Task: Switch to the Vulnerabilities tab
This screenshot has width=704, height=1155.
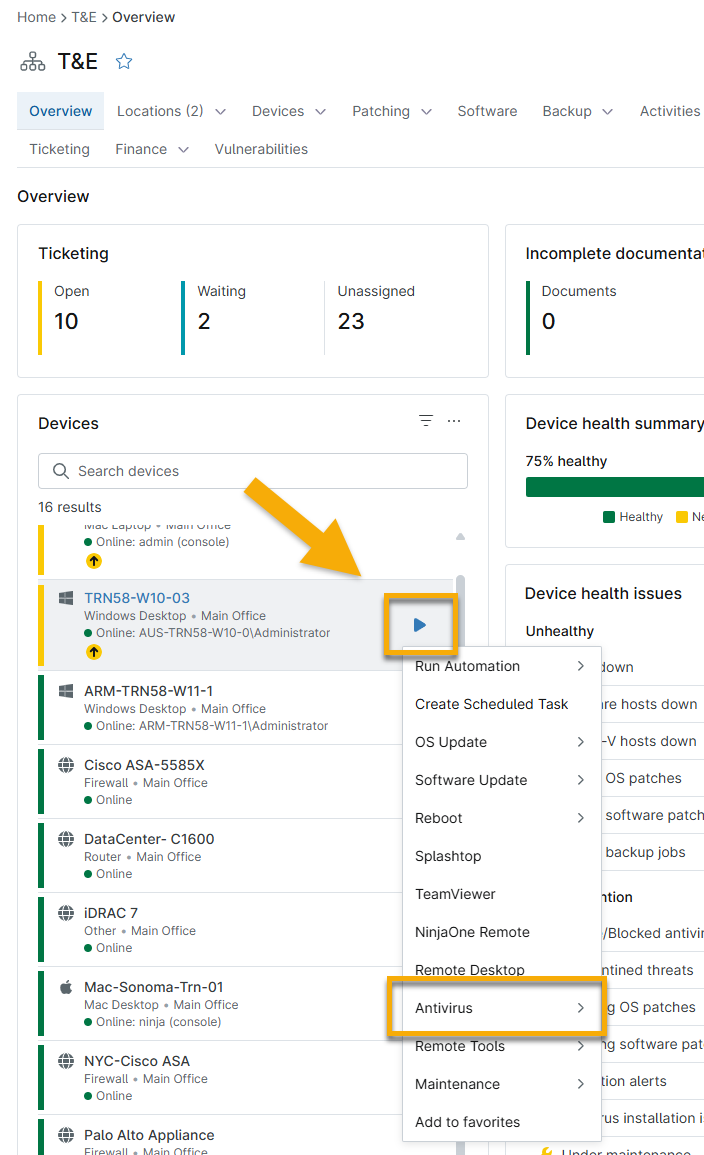Action: coord(261,149)
